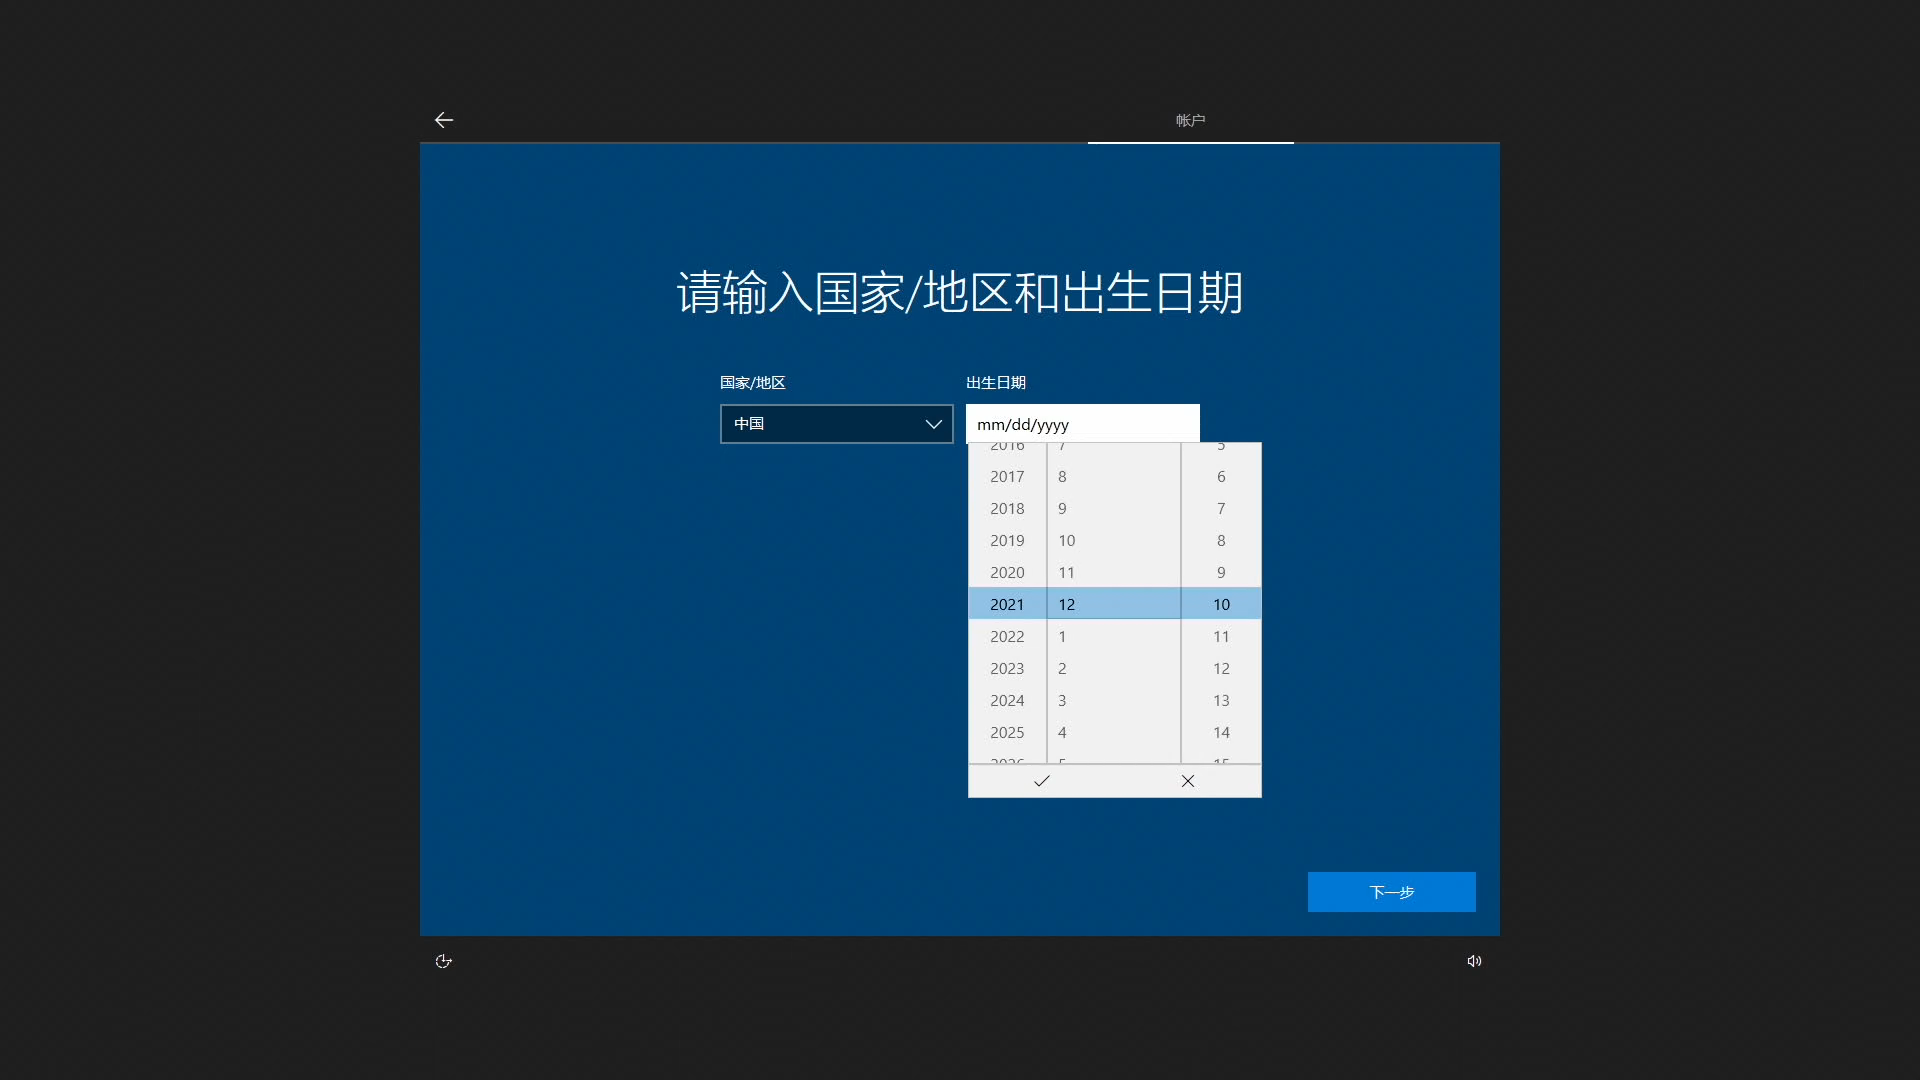Viewport: 1920px width, 1080px height.
Task: Pick month 2 in month column
Action: 1062,668
